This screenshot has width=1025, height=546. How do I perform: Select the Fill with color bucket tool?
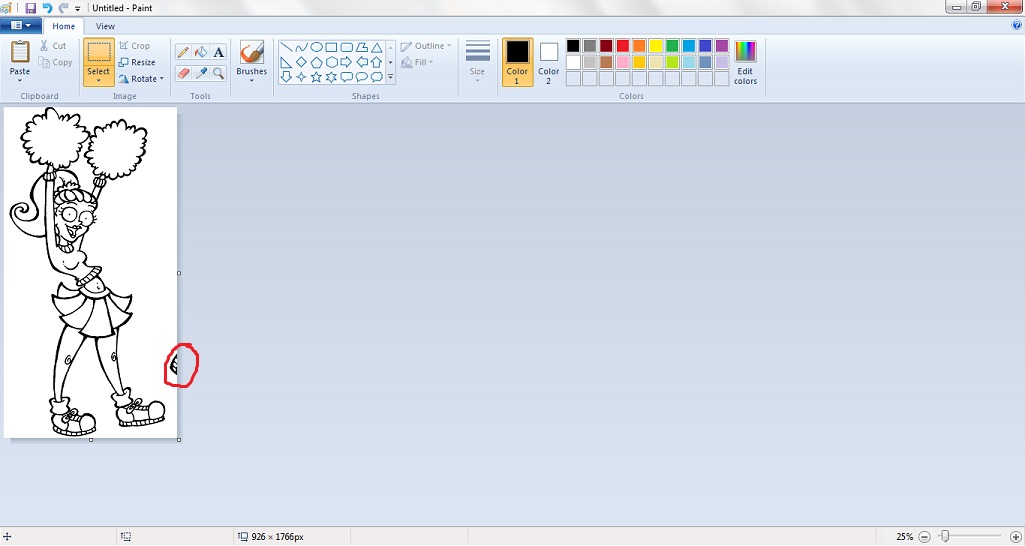coord(201,52)
